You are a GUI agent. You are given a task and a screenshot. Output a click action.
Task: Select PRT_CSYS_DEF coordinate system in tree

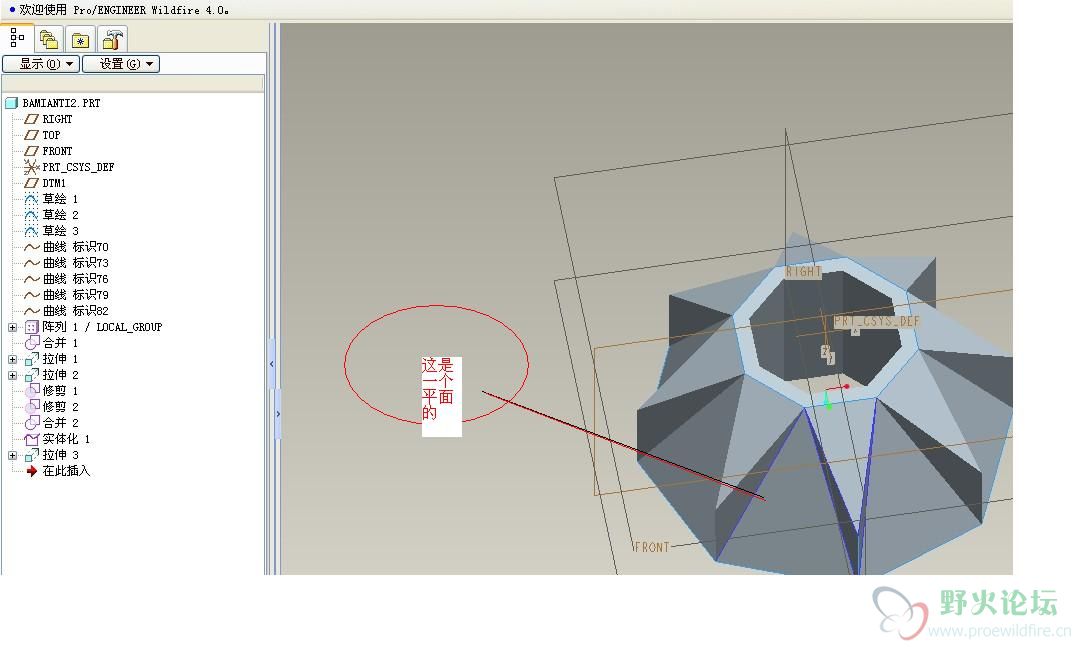coord(78,167)
